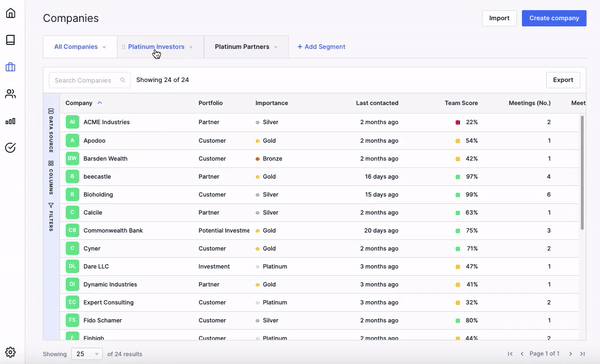Toggle sort arrow on Company column
Image resolution: width=600 pixels, height=364 pixels.
point(100,103)
